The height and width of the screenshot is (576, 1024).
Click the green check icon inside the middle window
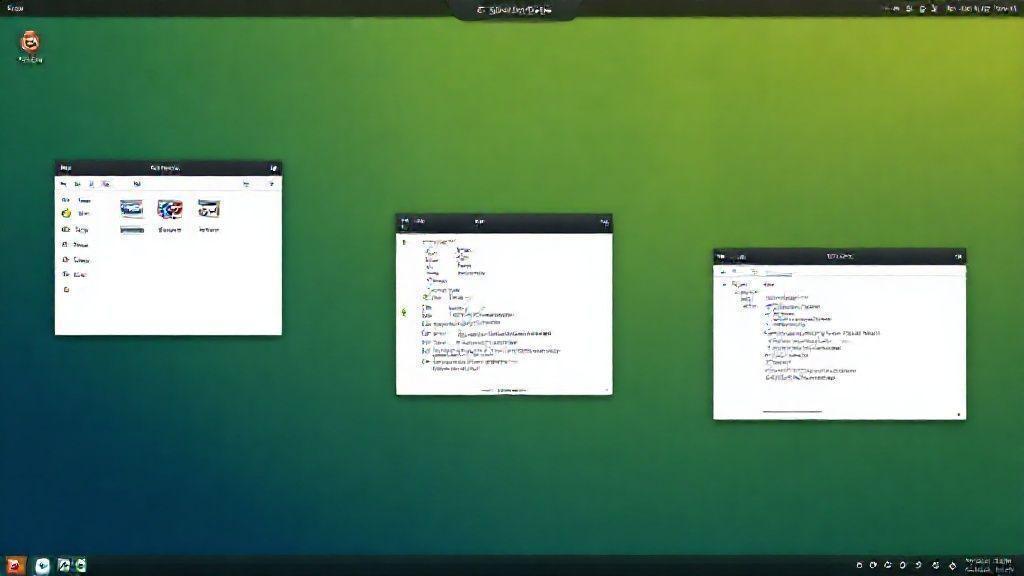tap(426, 297)
